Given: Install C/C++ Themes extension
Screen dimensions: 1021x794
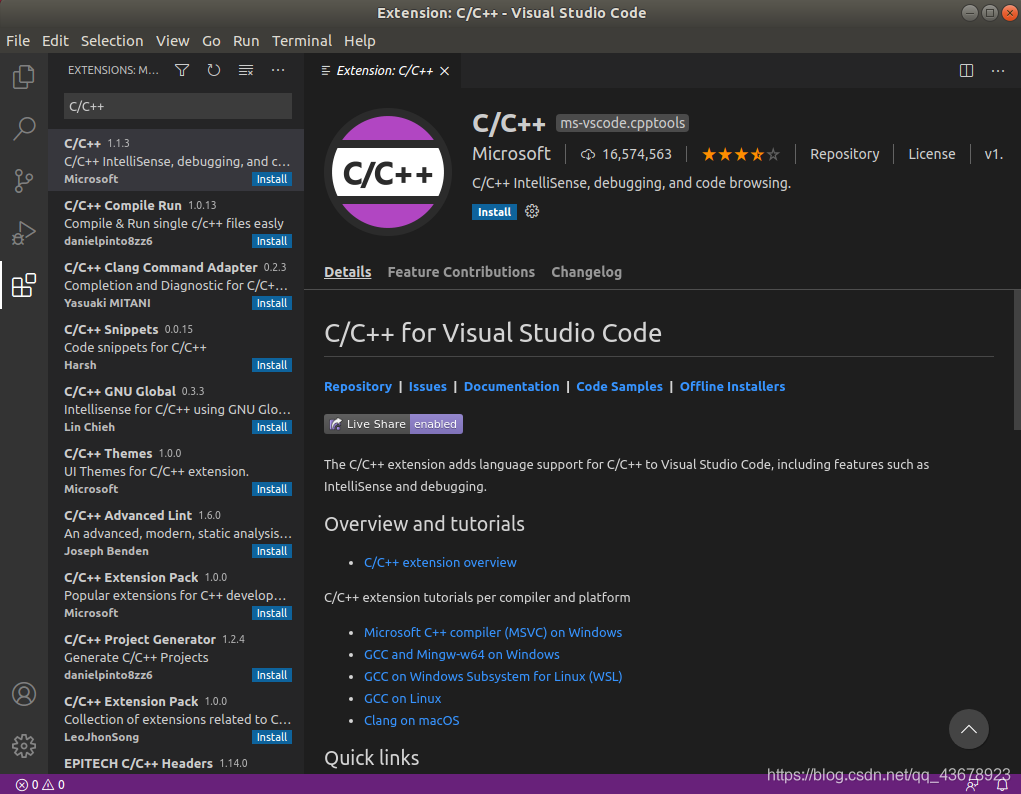Looking at the screenshot, I should click(x=272, y=489).
